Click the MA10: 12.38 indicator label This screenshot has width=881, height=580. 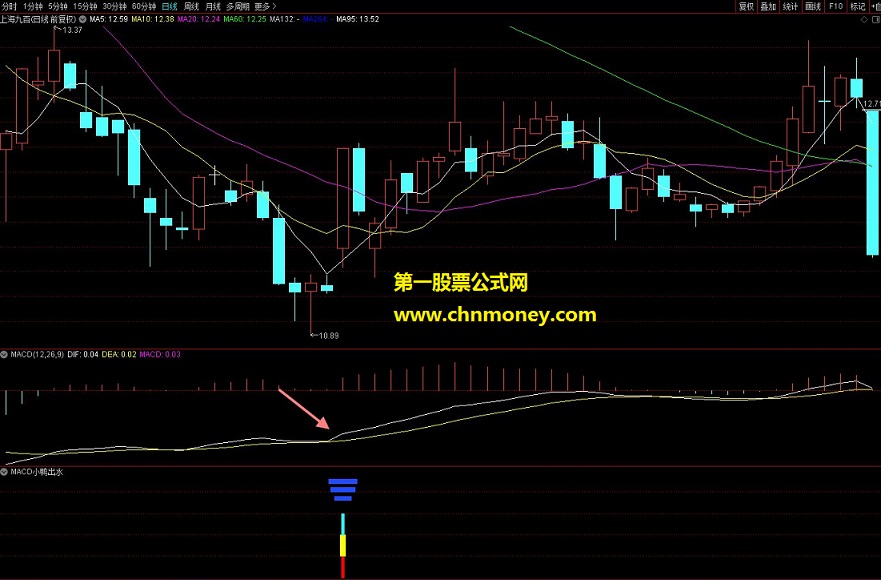coord(153,19)
